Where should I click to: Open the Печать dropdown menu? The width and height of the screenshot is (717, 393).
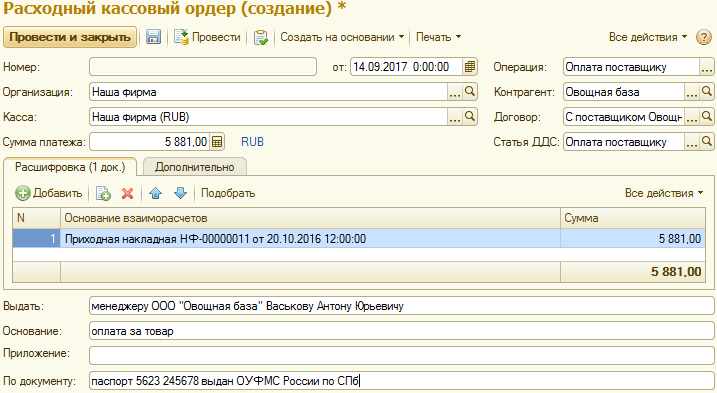coord(438,37)
